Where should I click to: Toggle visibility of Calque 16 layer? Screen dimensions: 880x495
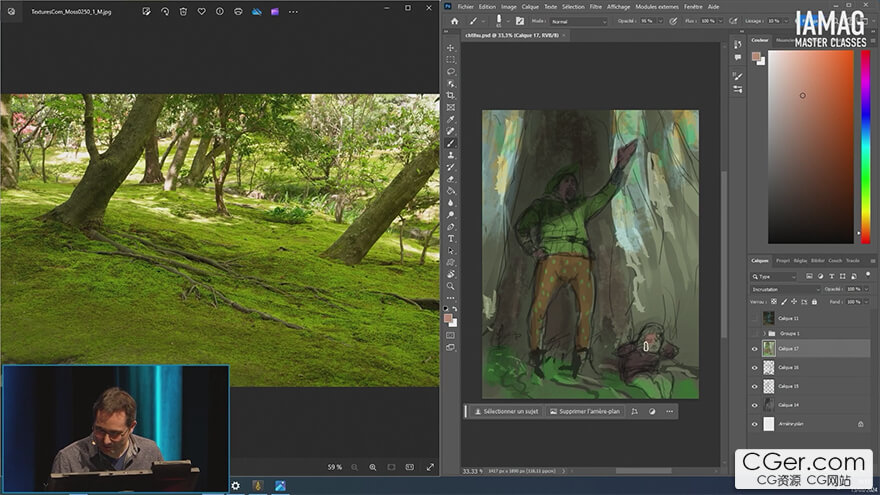755,367
